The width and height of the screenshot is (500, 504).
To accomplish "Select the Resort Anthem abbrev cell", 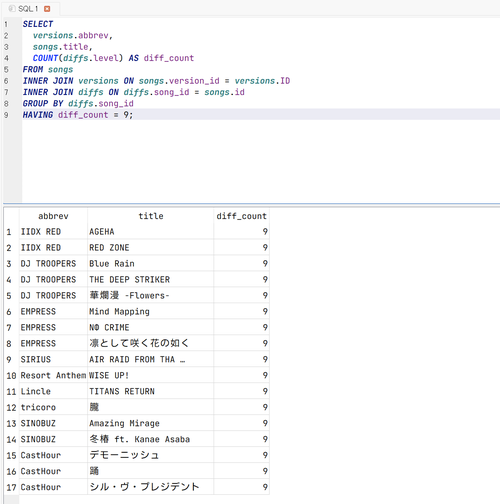I will pos(53,375).
